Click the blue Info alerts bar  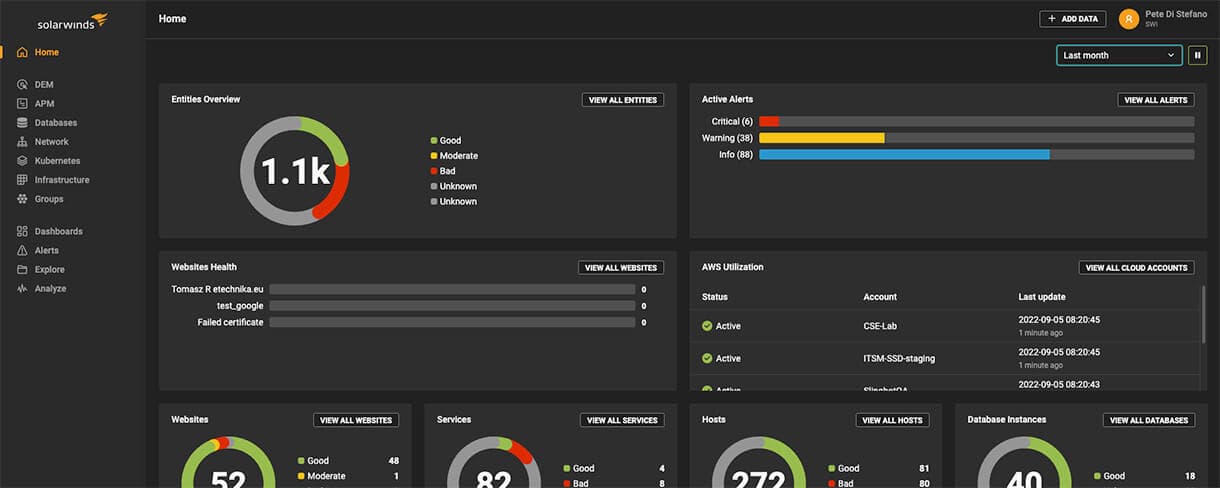pos(904,155)
